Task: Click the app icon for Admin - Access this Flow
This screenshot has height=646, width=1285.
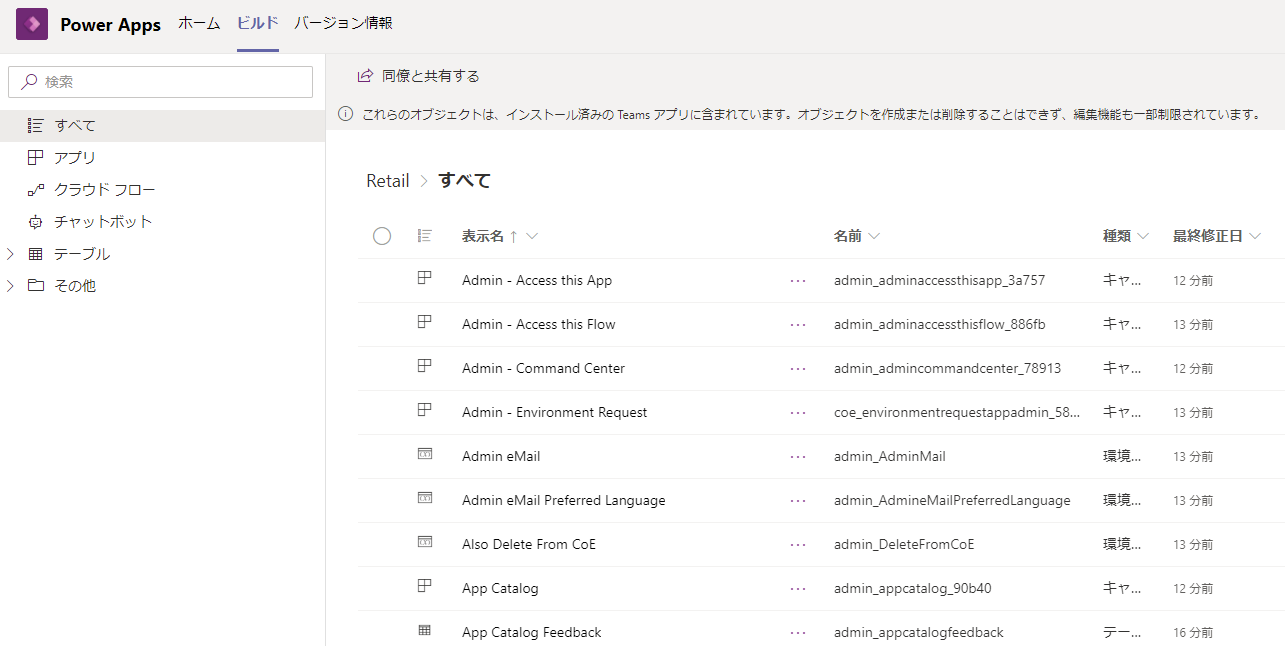Action: (424, 323)
